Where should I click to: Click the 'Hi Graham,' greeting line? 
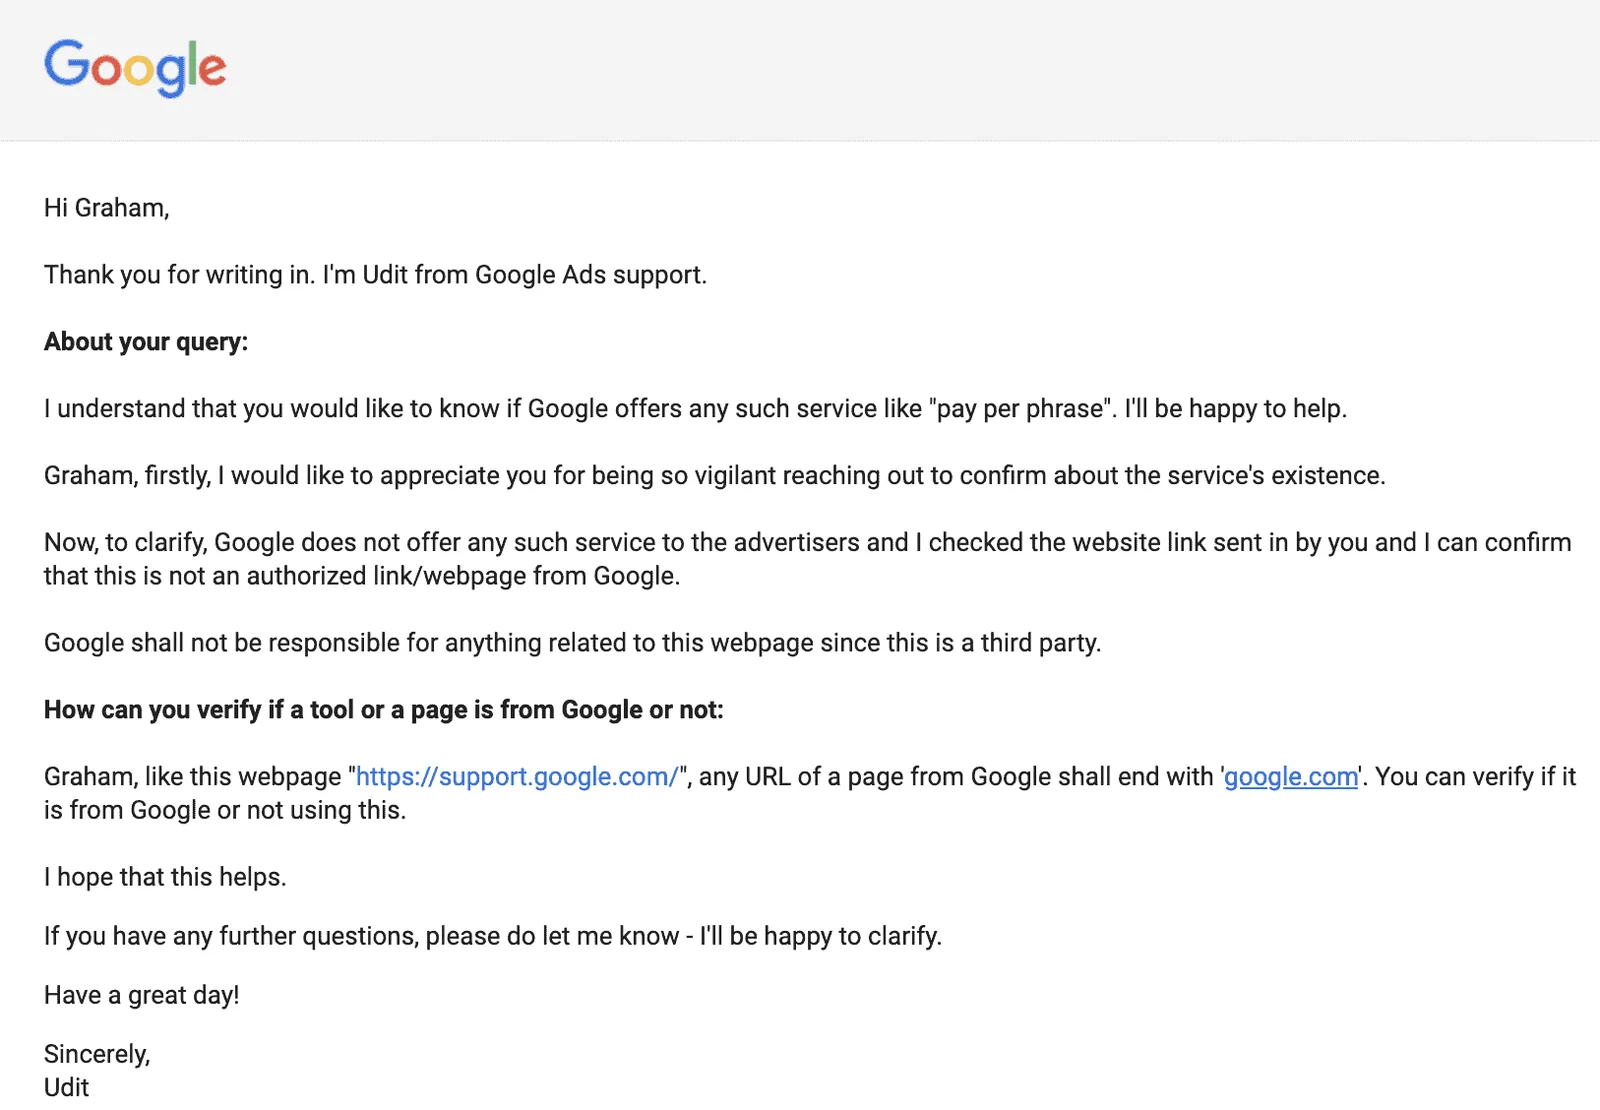pos(107,208)
